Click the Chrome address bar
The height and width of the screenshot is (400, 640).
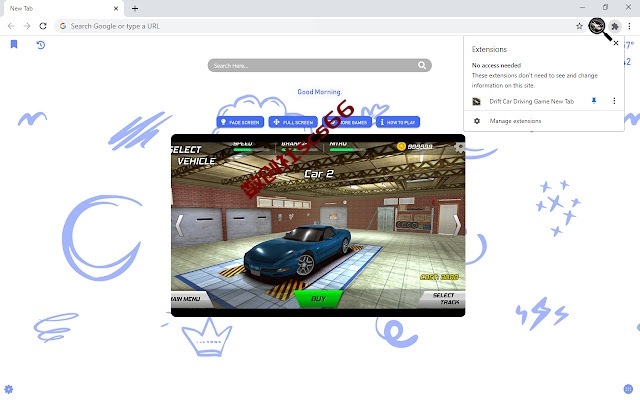pos(319,26)
